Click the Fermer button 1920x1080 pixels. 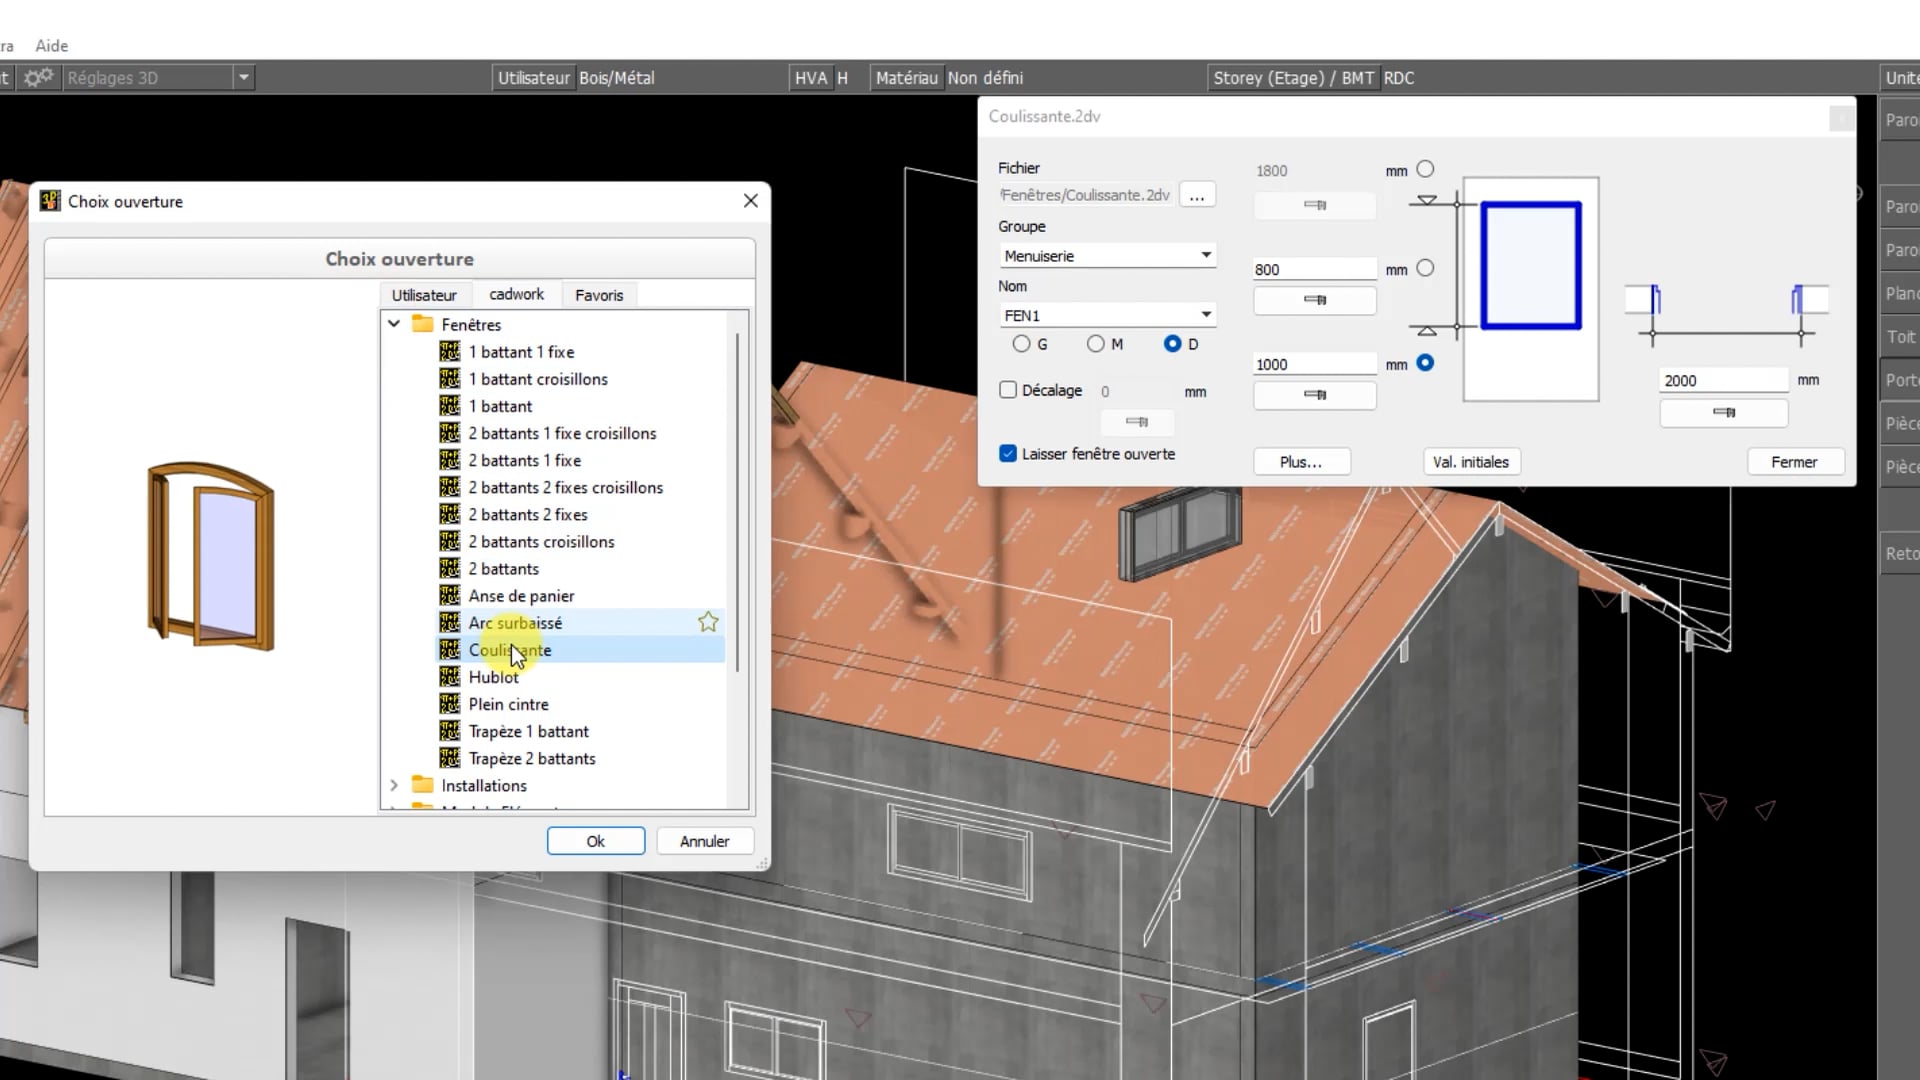click(1794, 462)
